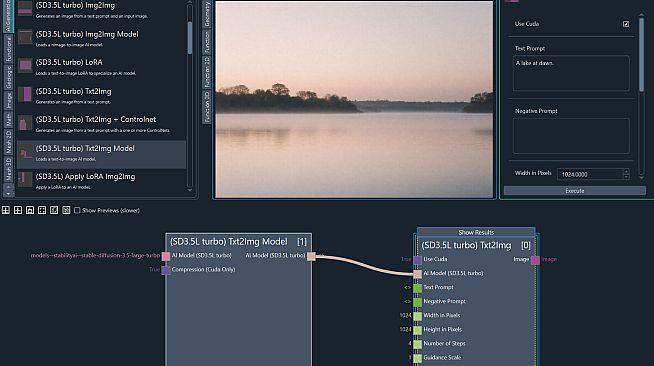Click the second layout icon in graph toolbar
654x366 pixels.
[18, 210]
